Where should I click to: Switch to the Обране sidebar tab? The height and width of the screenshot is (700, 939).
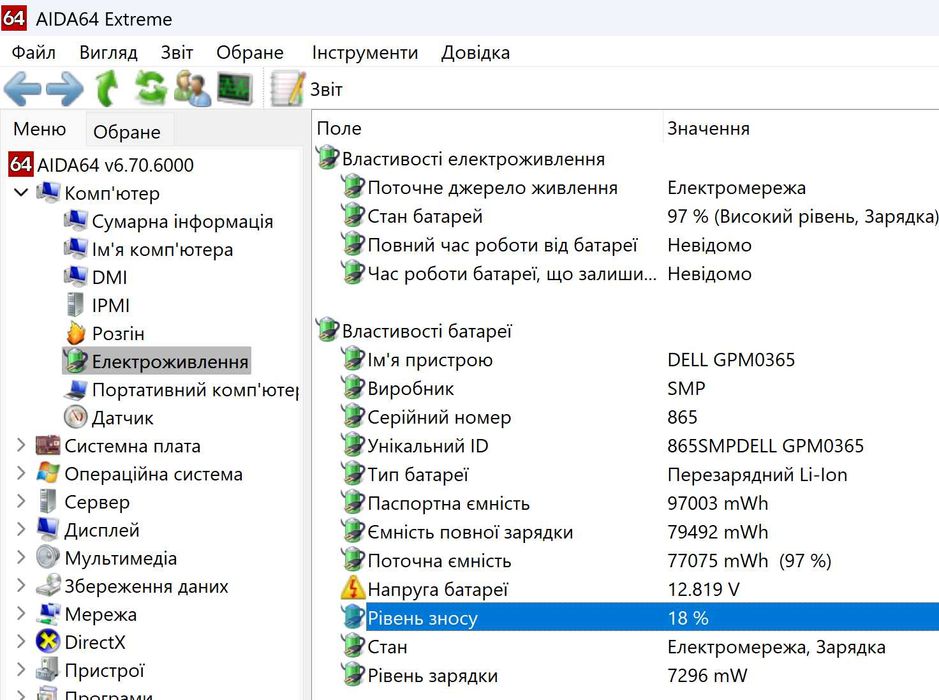click(x=127, y=131)
